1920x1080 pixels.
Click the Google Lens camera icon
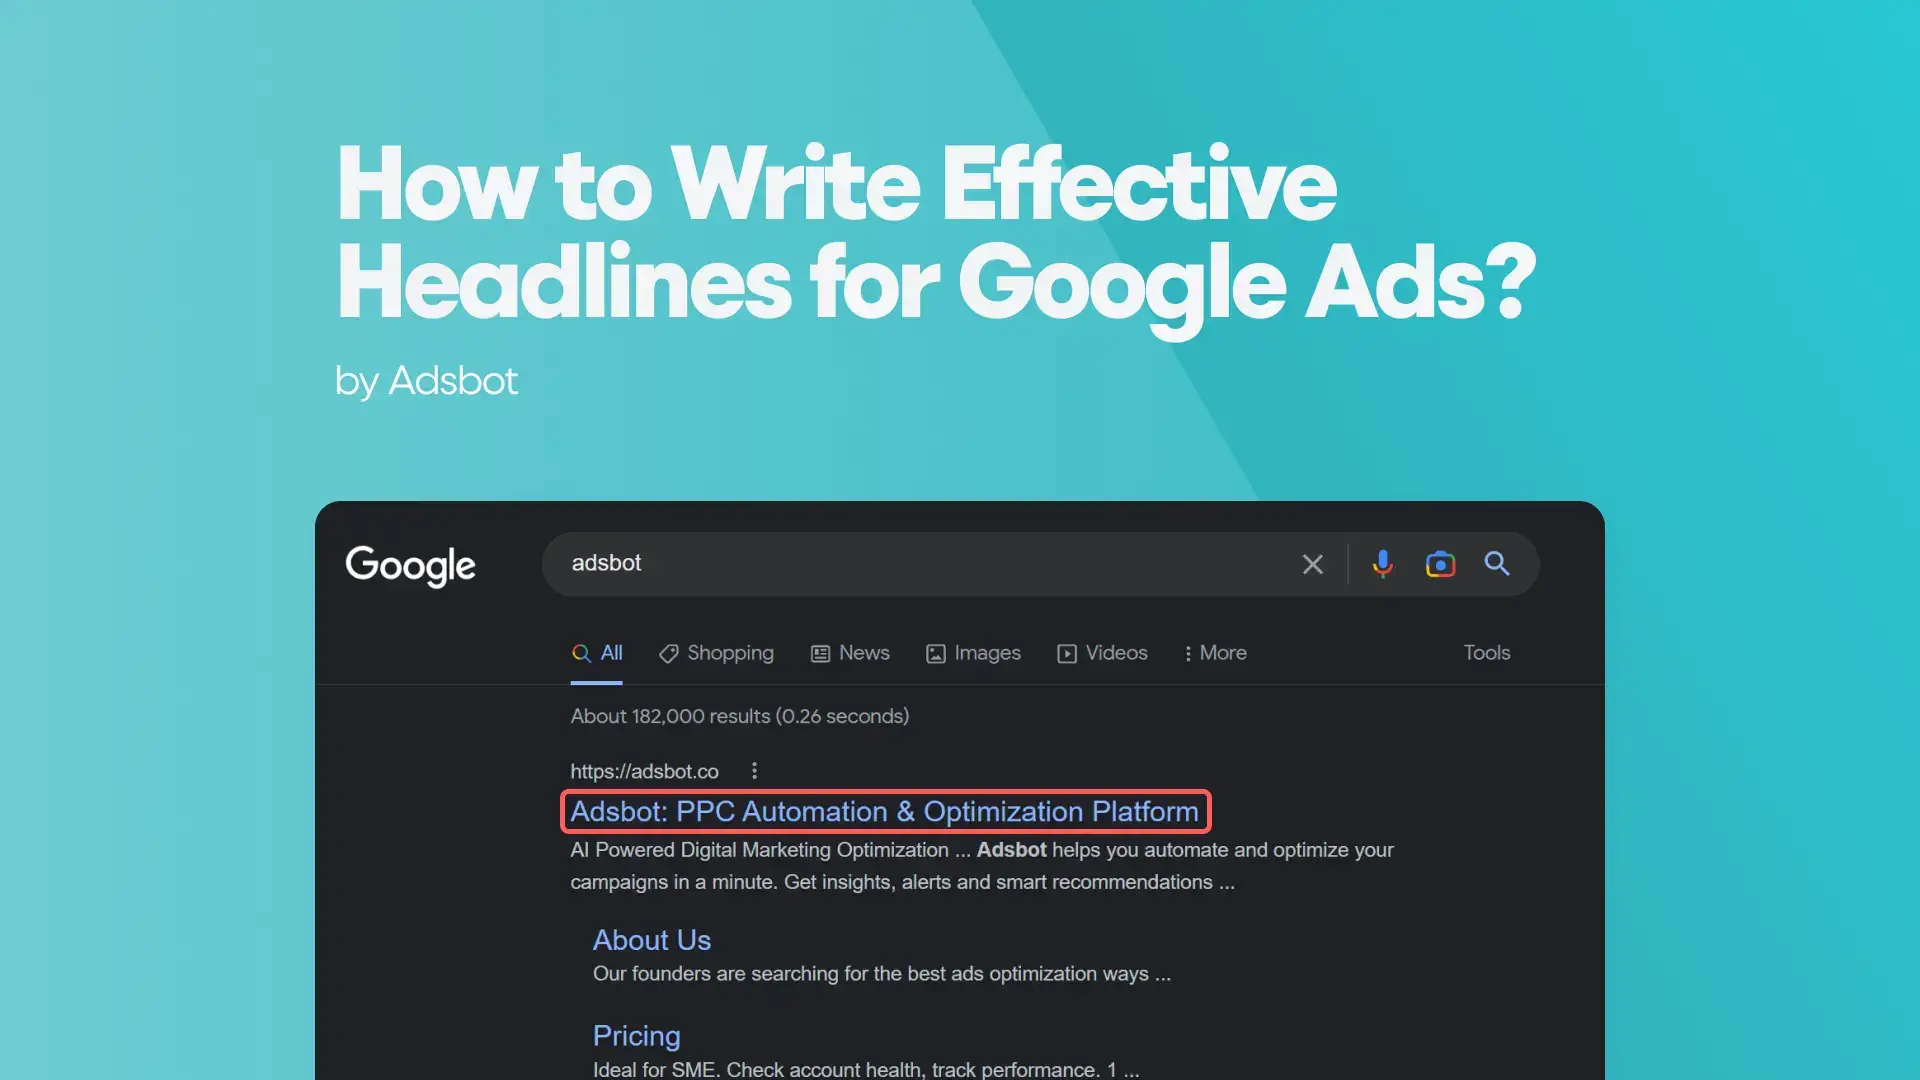1439,564
